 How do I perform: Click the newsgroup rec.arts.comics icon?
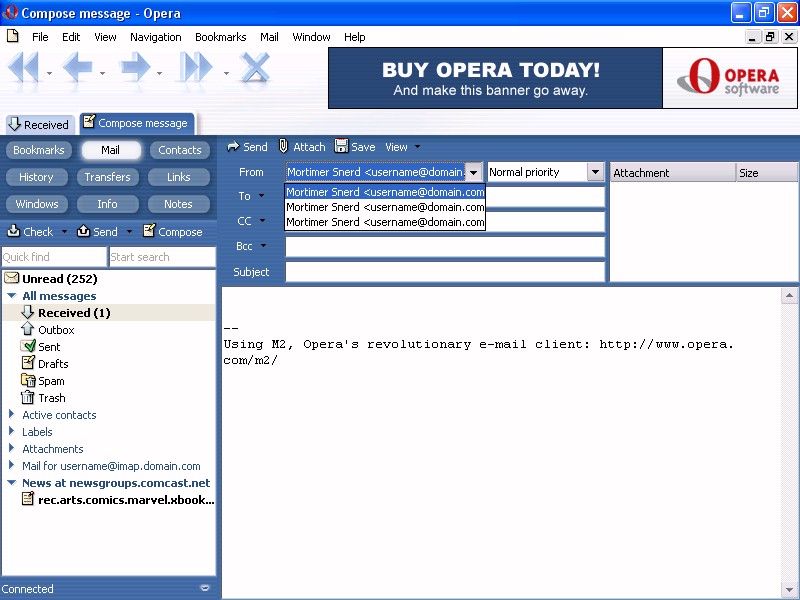(28, 498)
